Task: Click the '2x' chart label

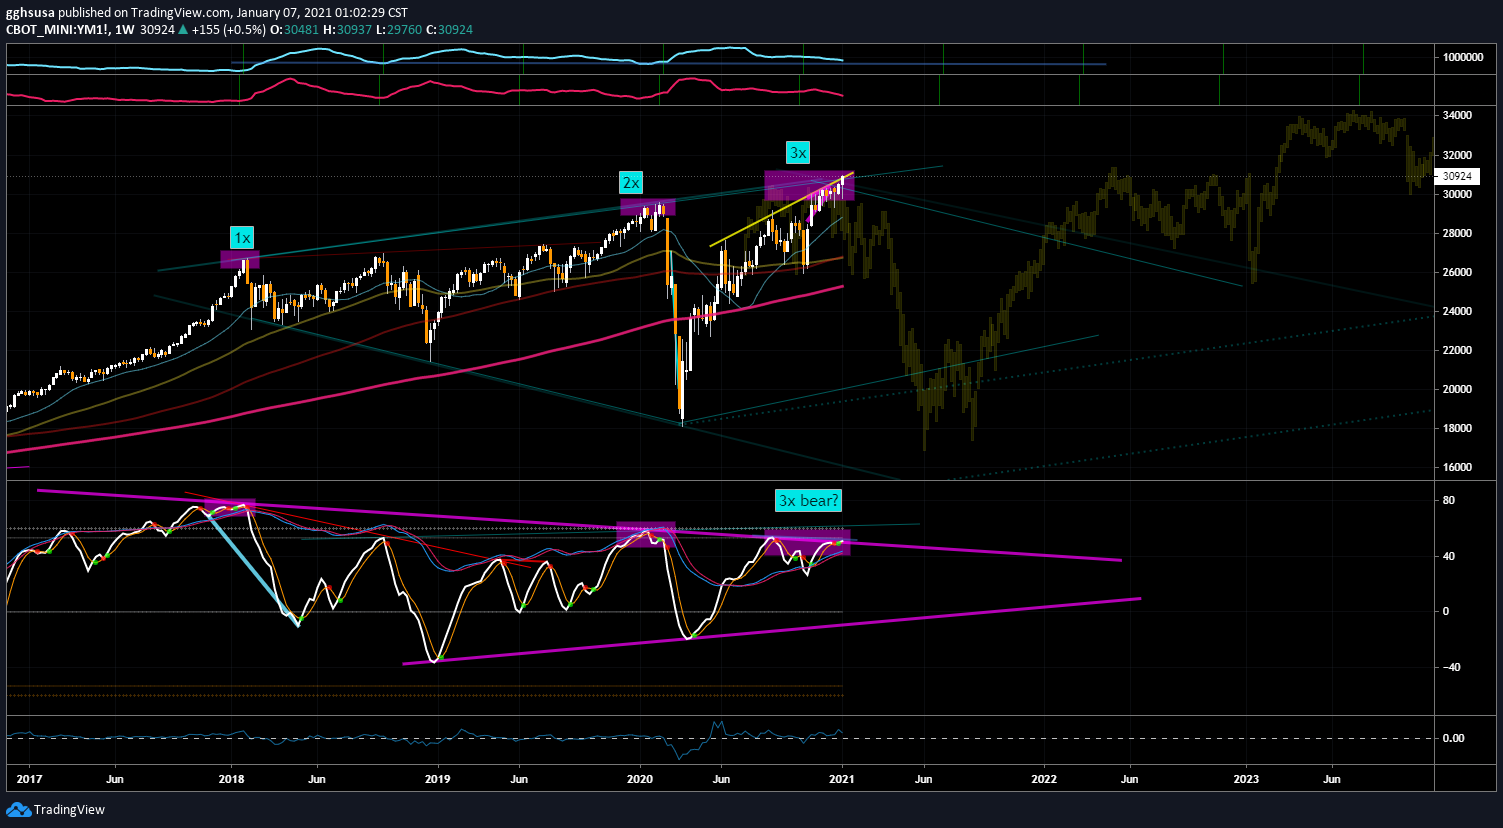Action: pyautogui.click(x=630, y=183)
